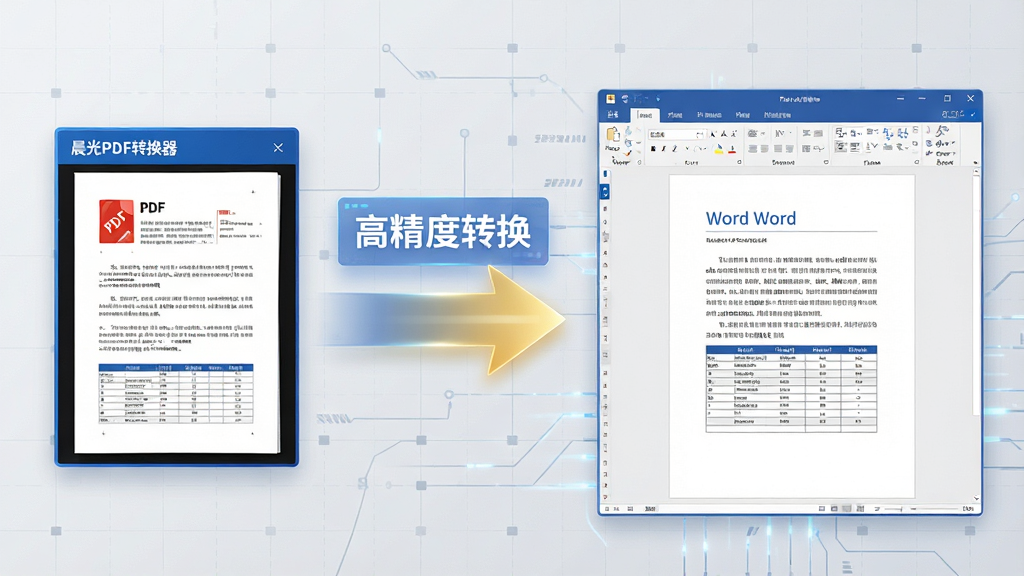This screenshot has width=1024, height=576.
Task: Center paragraph text in Word
Action: (765, 149)
